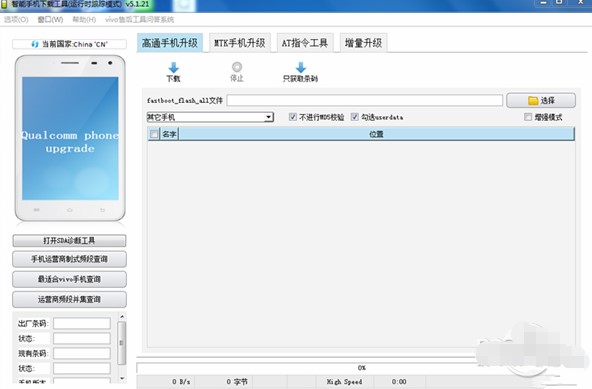Open the 窗口(W) menu
592x389 pixels.
tap(50, 20)
